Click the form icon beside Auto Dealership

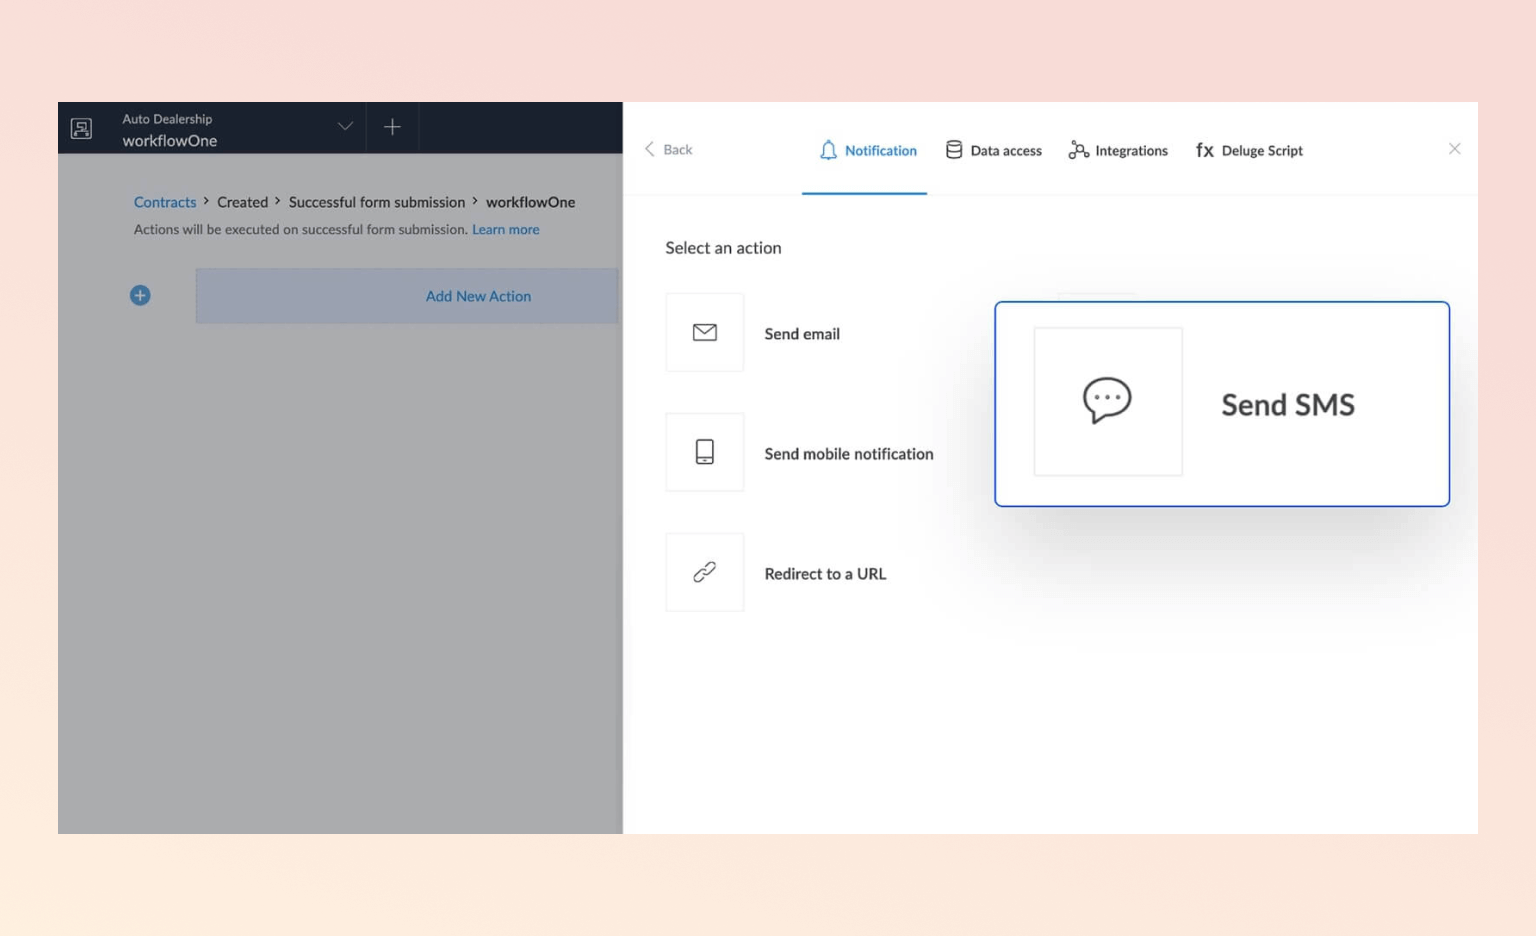pos(81,128)
